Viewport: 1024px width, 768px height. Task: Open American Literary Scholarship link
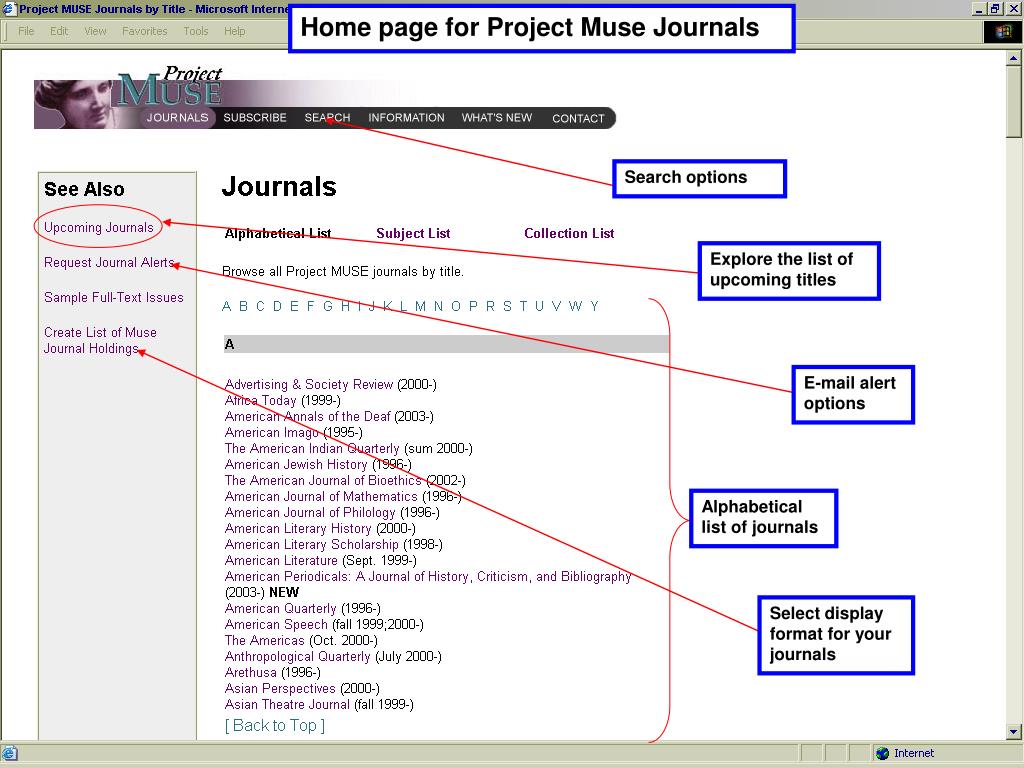coord(312,545)
